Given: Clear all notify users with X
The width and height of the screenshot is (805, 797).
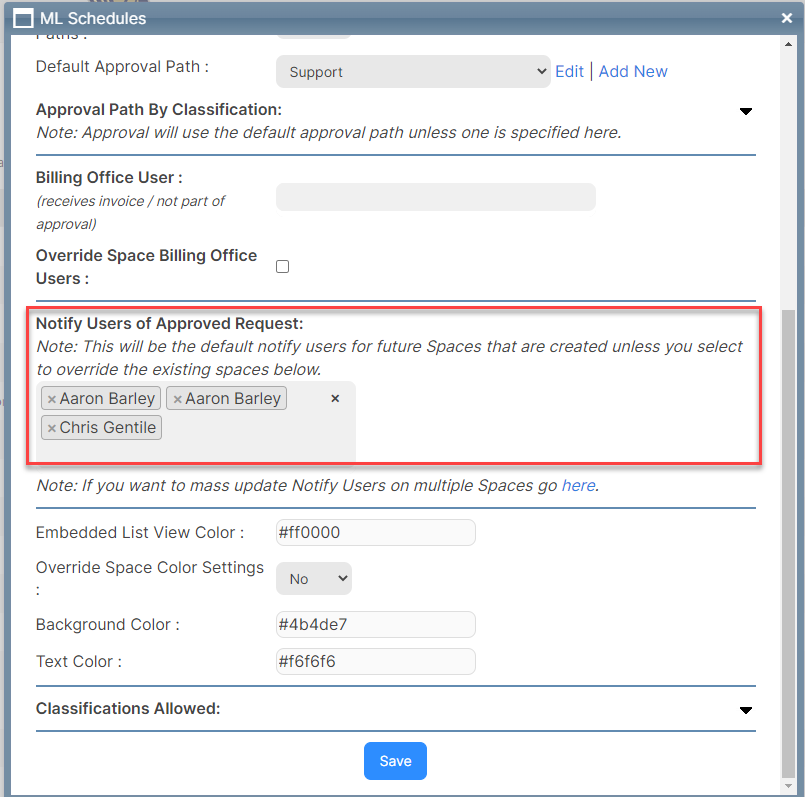Looking at the screenshot, I should click(335, 398).
